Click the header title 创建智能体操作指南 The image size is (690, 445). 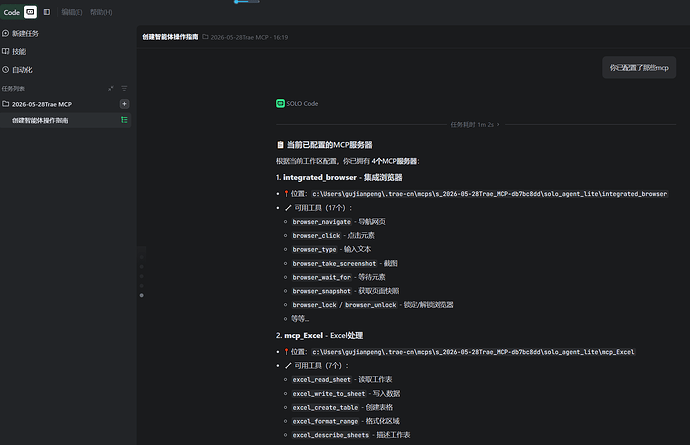point(170,37)
